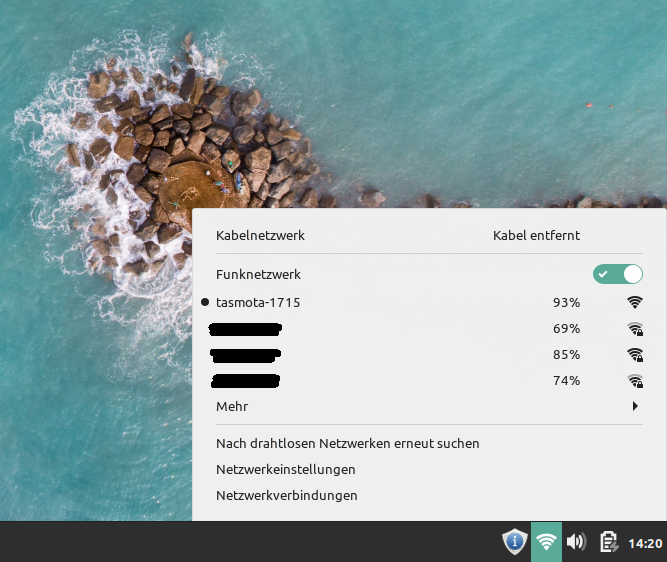Open Netzwerkverbindungen
This screenshot has height=562, width=667.
pos(286,495)
